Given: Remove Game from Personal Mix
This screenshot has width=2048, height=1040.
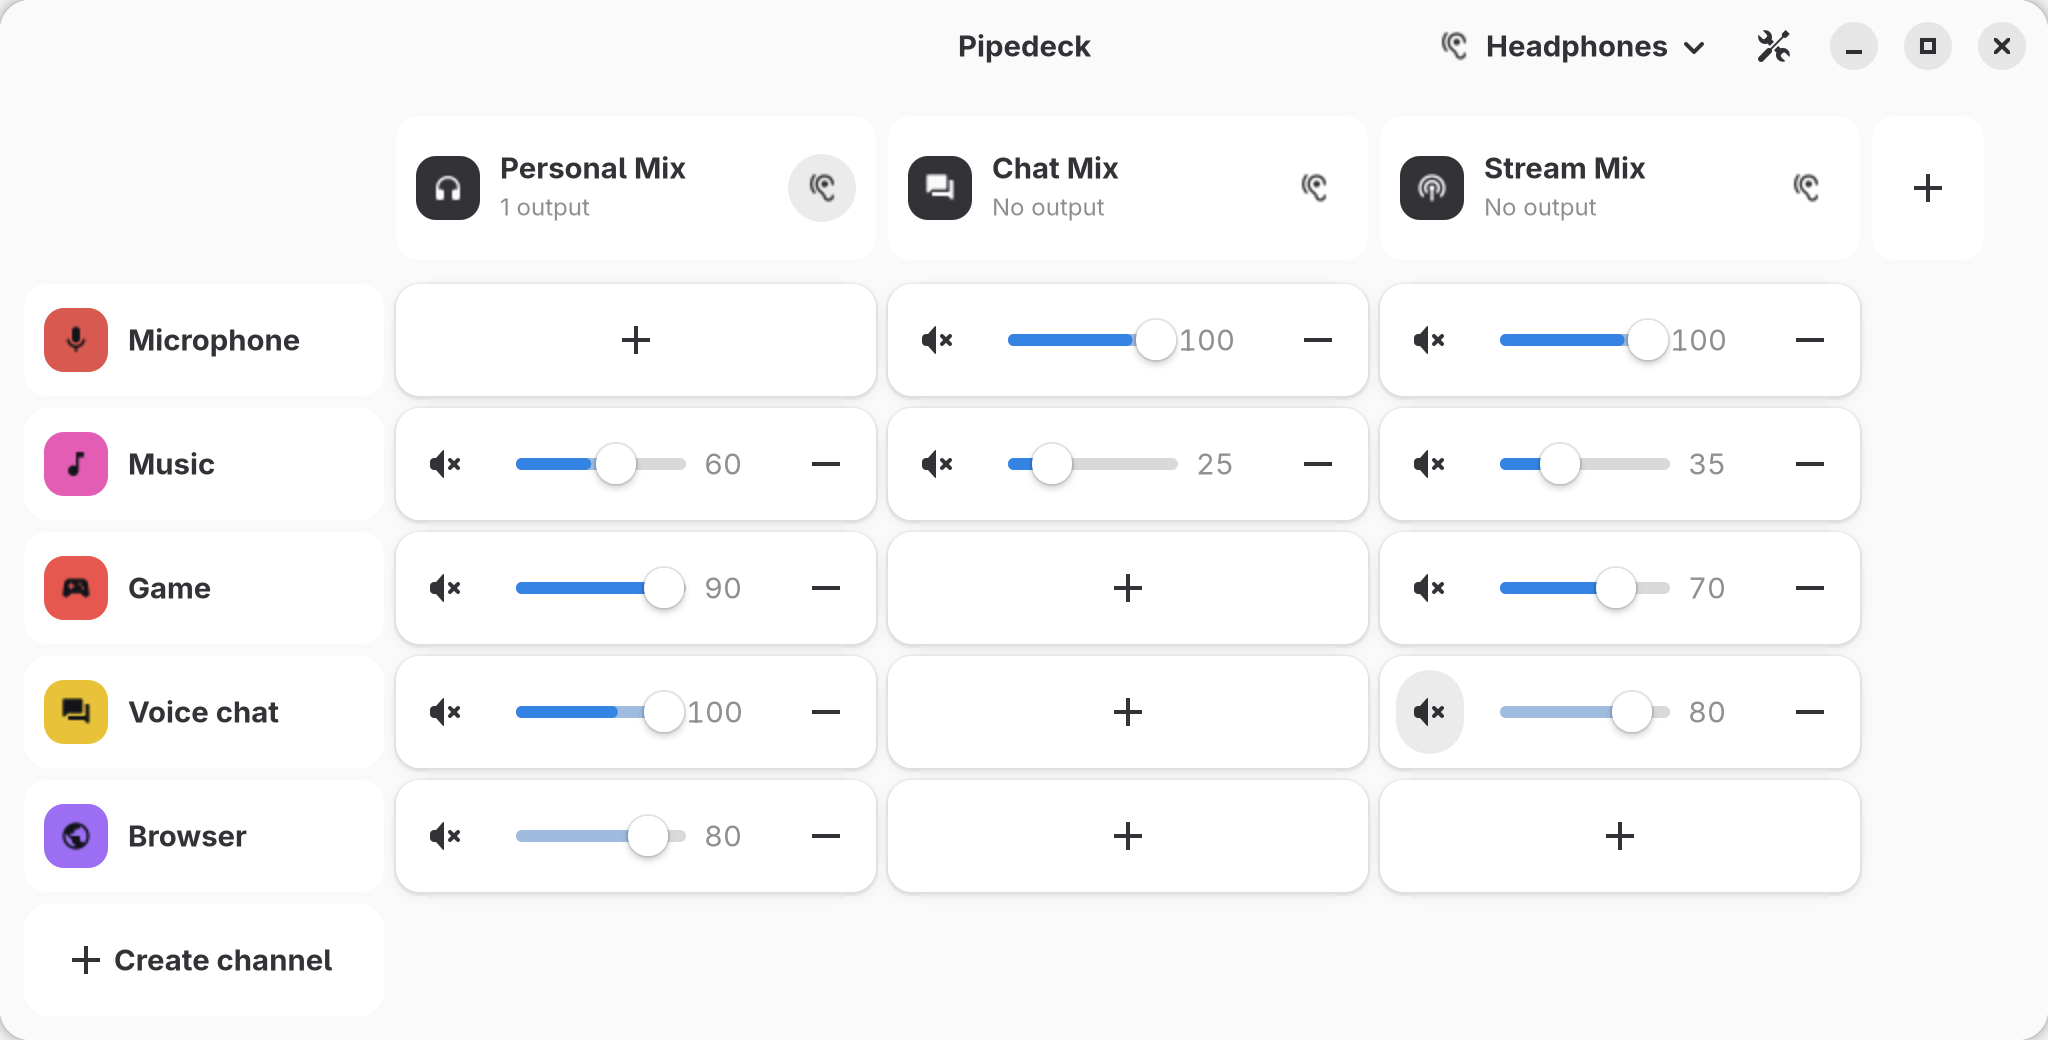Looking at the screenshot, I should pyautogui.click(x=826, y=588).
